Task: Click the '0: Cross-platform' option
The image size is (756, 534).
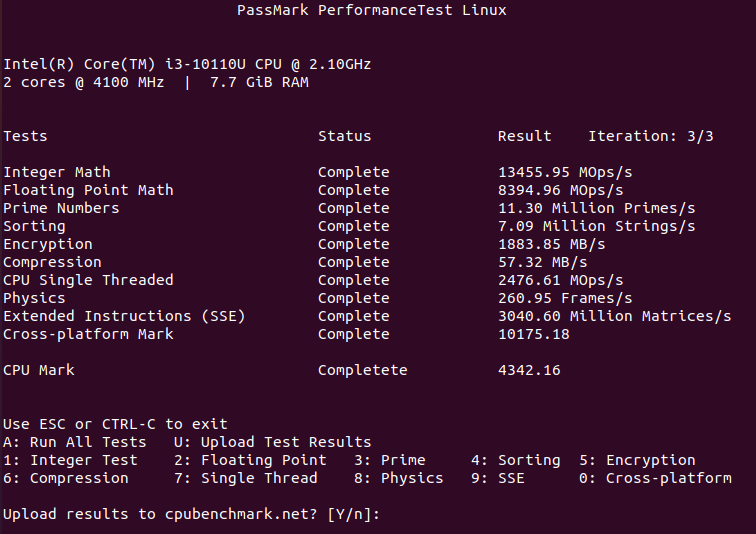Action: coord(655,478)
